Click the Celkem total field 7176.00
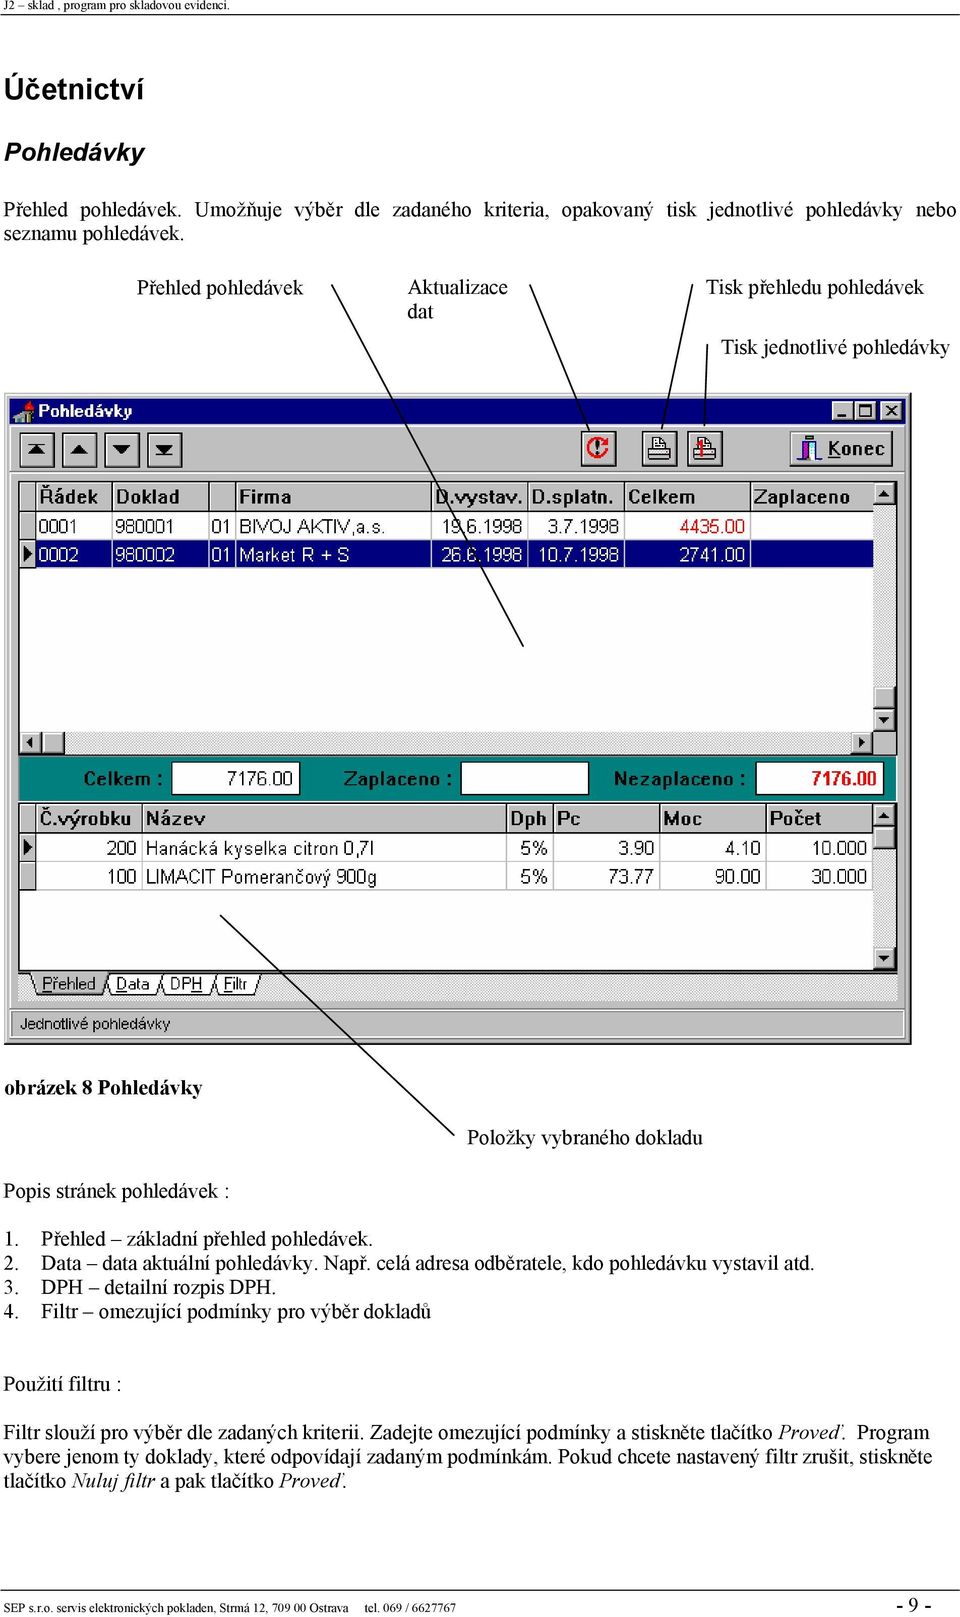This screenshot has width=960, height=1617. pos(236,778)
